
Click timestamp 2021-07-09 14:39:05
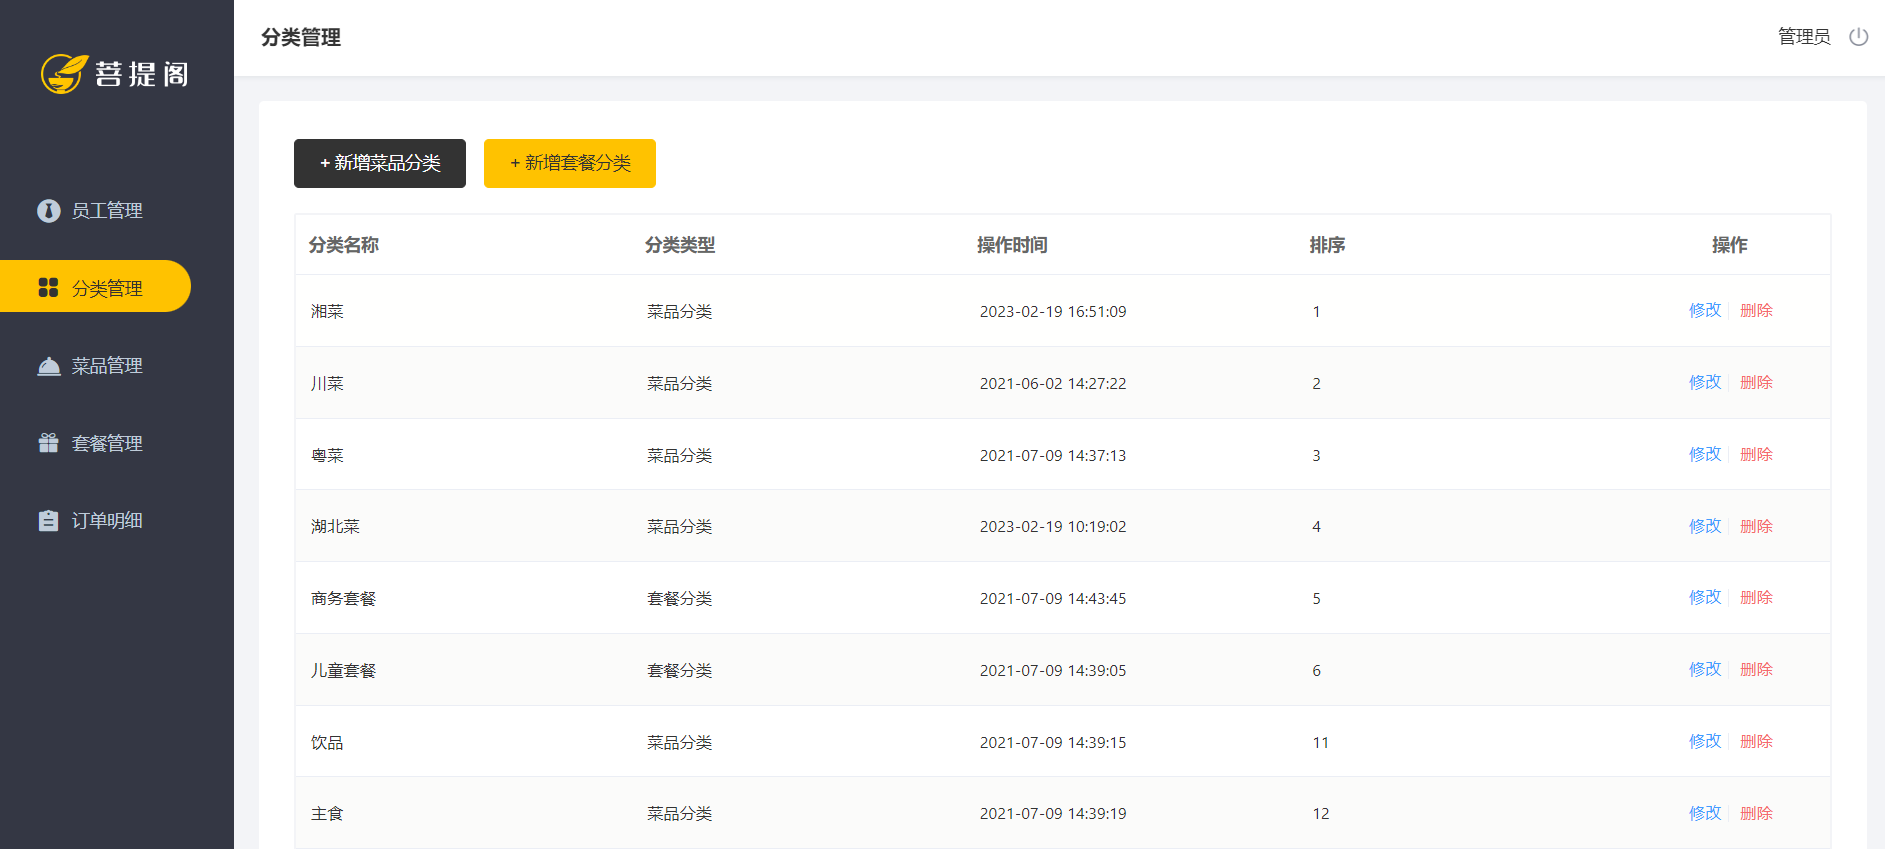1053,671
